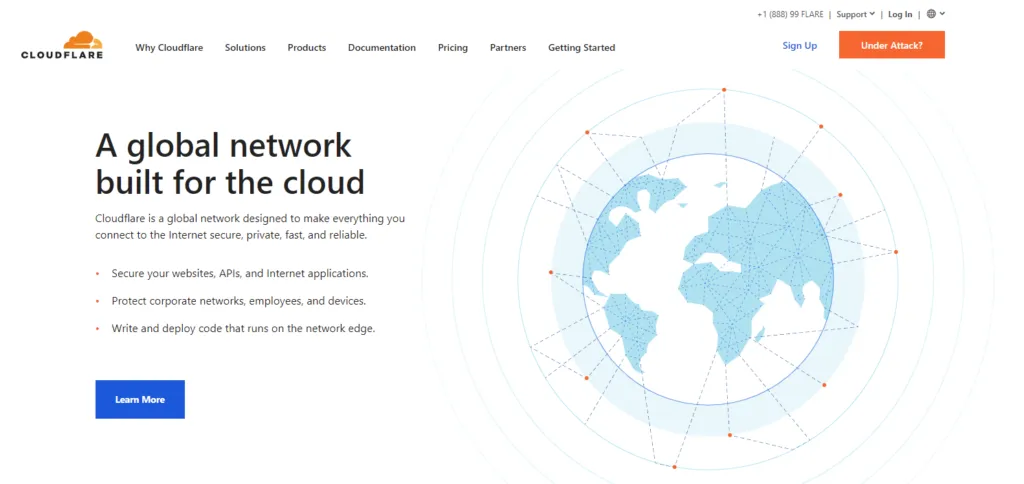Screen dimensions: 1024x484
Task: Click the +1 (888) 99 FLARE number
Action: (x=790, y=14)
